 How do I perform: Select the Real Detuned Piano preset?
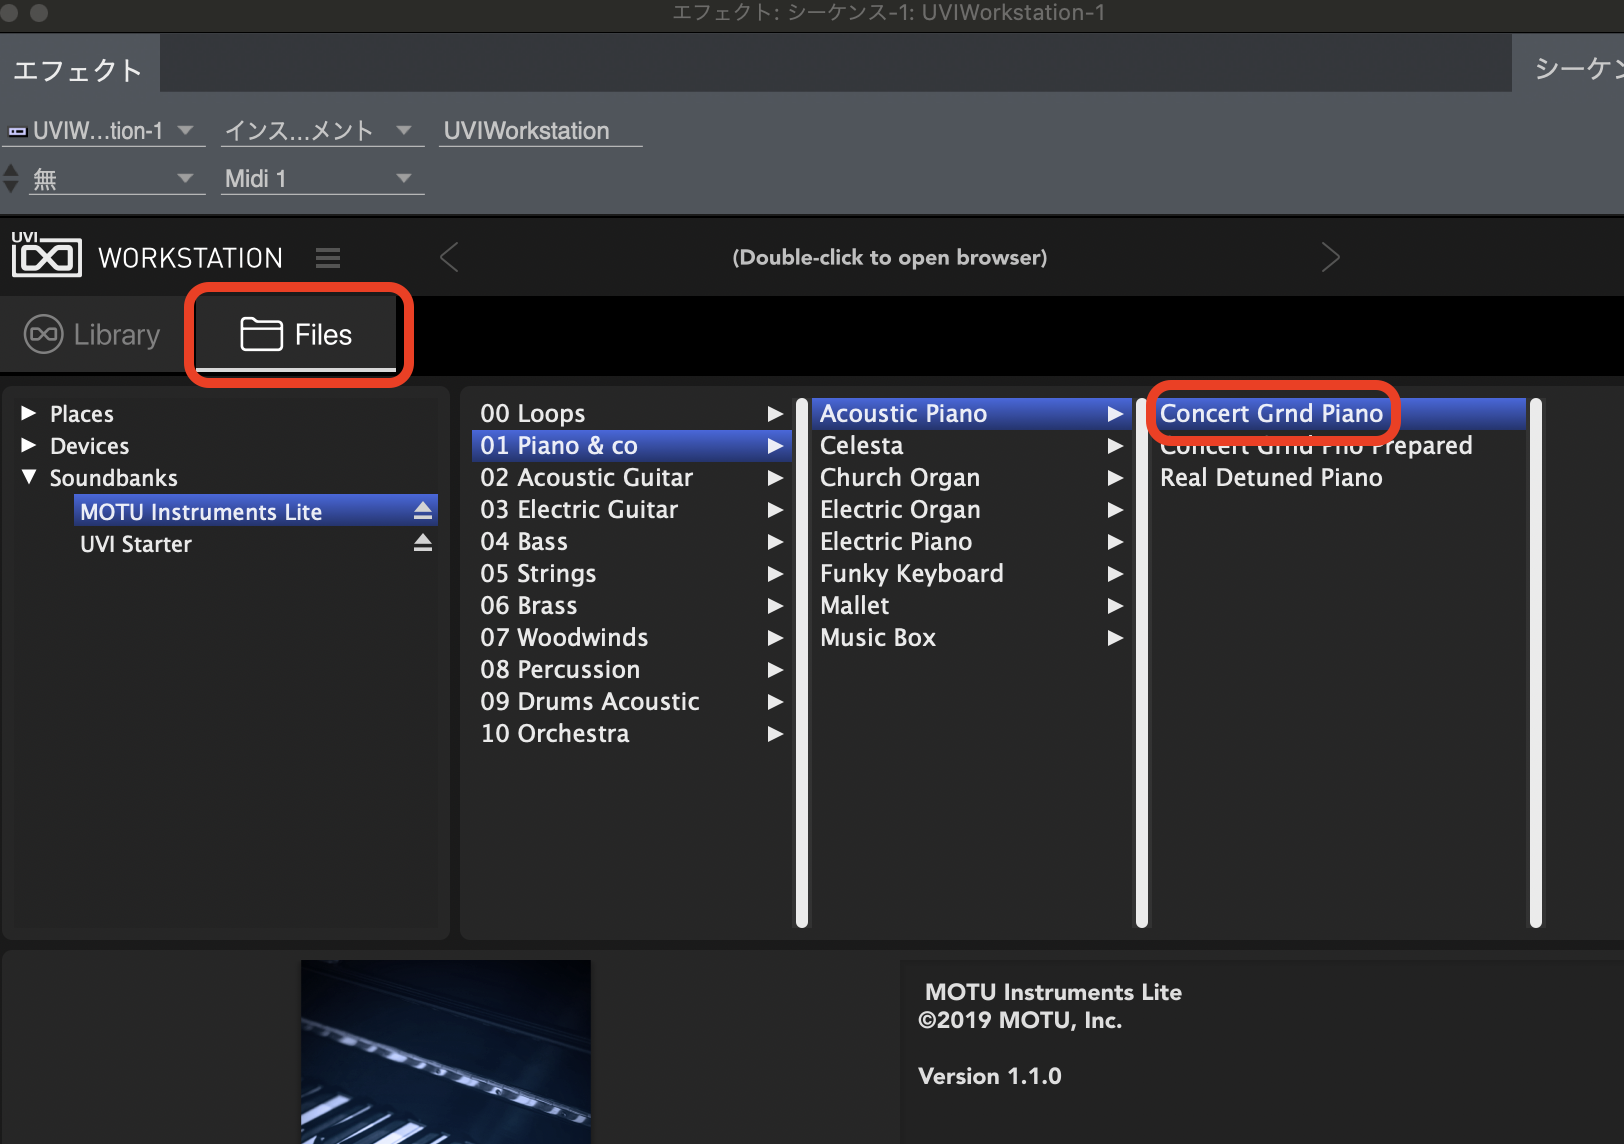click(x=1339, y=477)
